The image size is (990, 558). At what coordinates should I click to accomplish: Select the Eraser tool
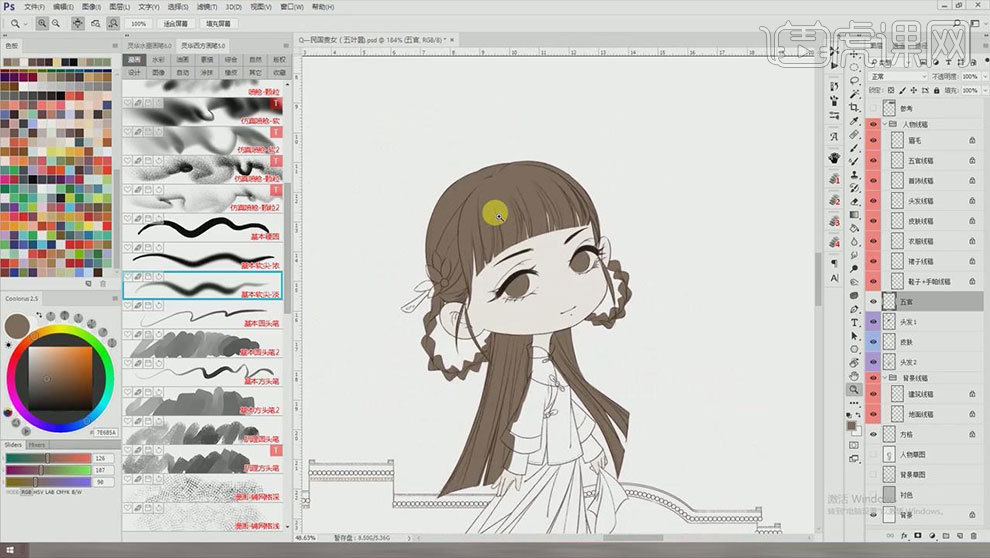[854, 202]
